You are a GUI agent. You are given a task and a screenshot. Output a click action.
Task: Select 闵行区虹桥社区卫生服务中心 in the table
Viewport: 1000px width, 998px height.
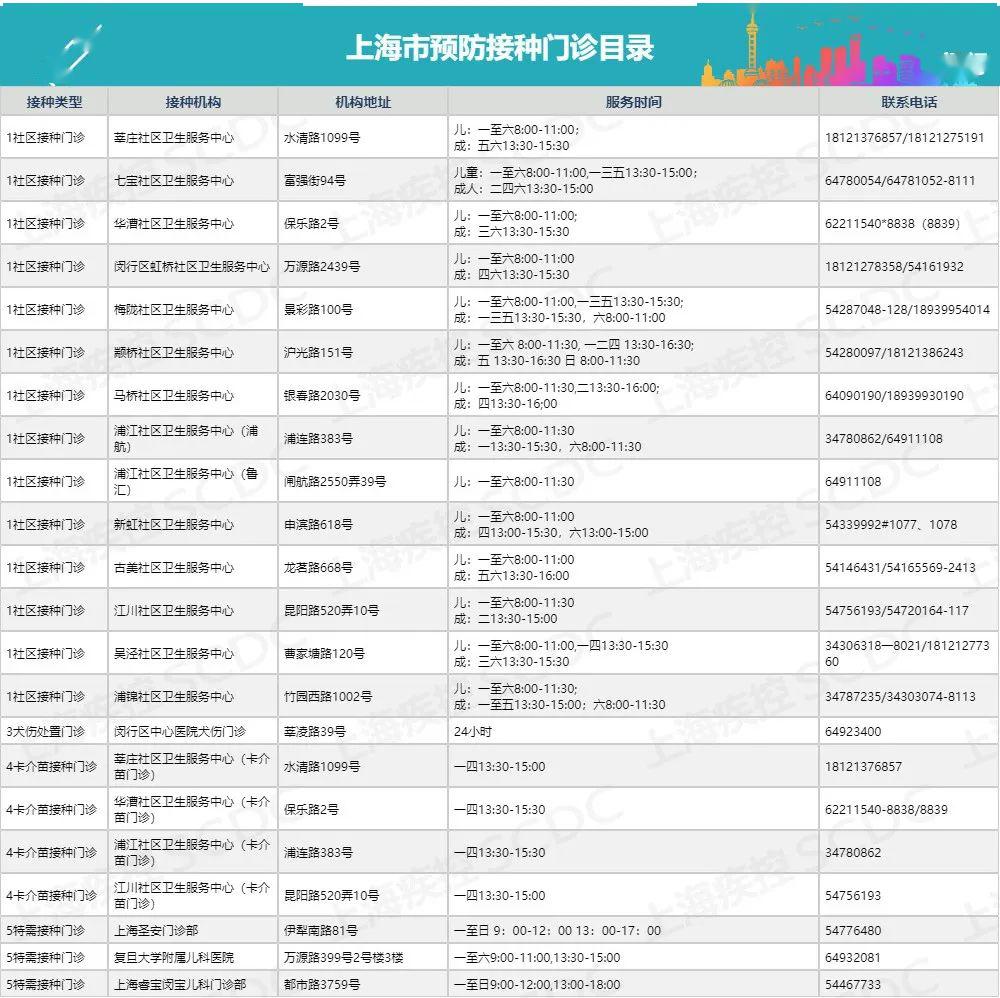click(192, 267)
